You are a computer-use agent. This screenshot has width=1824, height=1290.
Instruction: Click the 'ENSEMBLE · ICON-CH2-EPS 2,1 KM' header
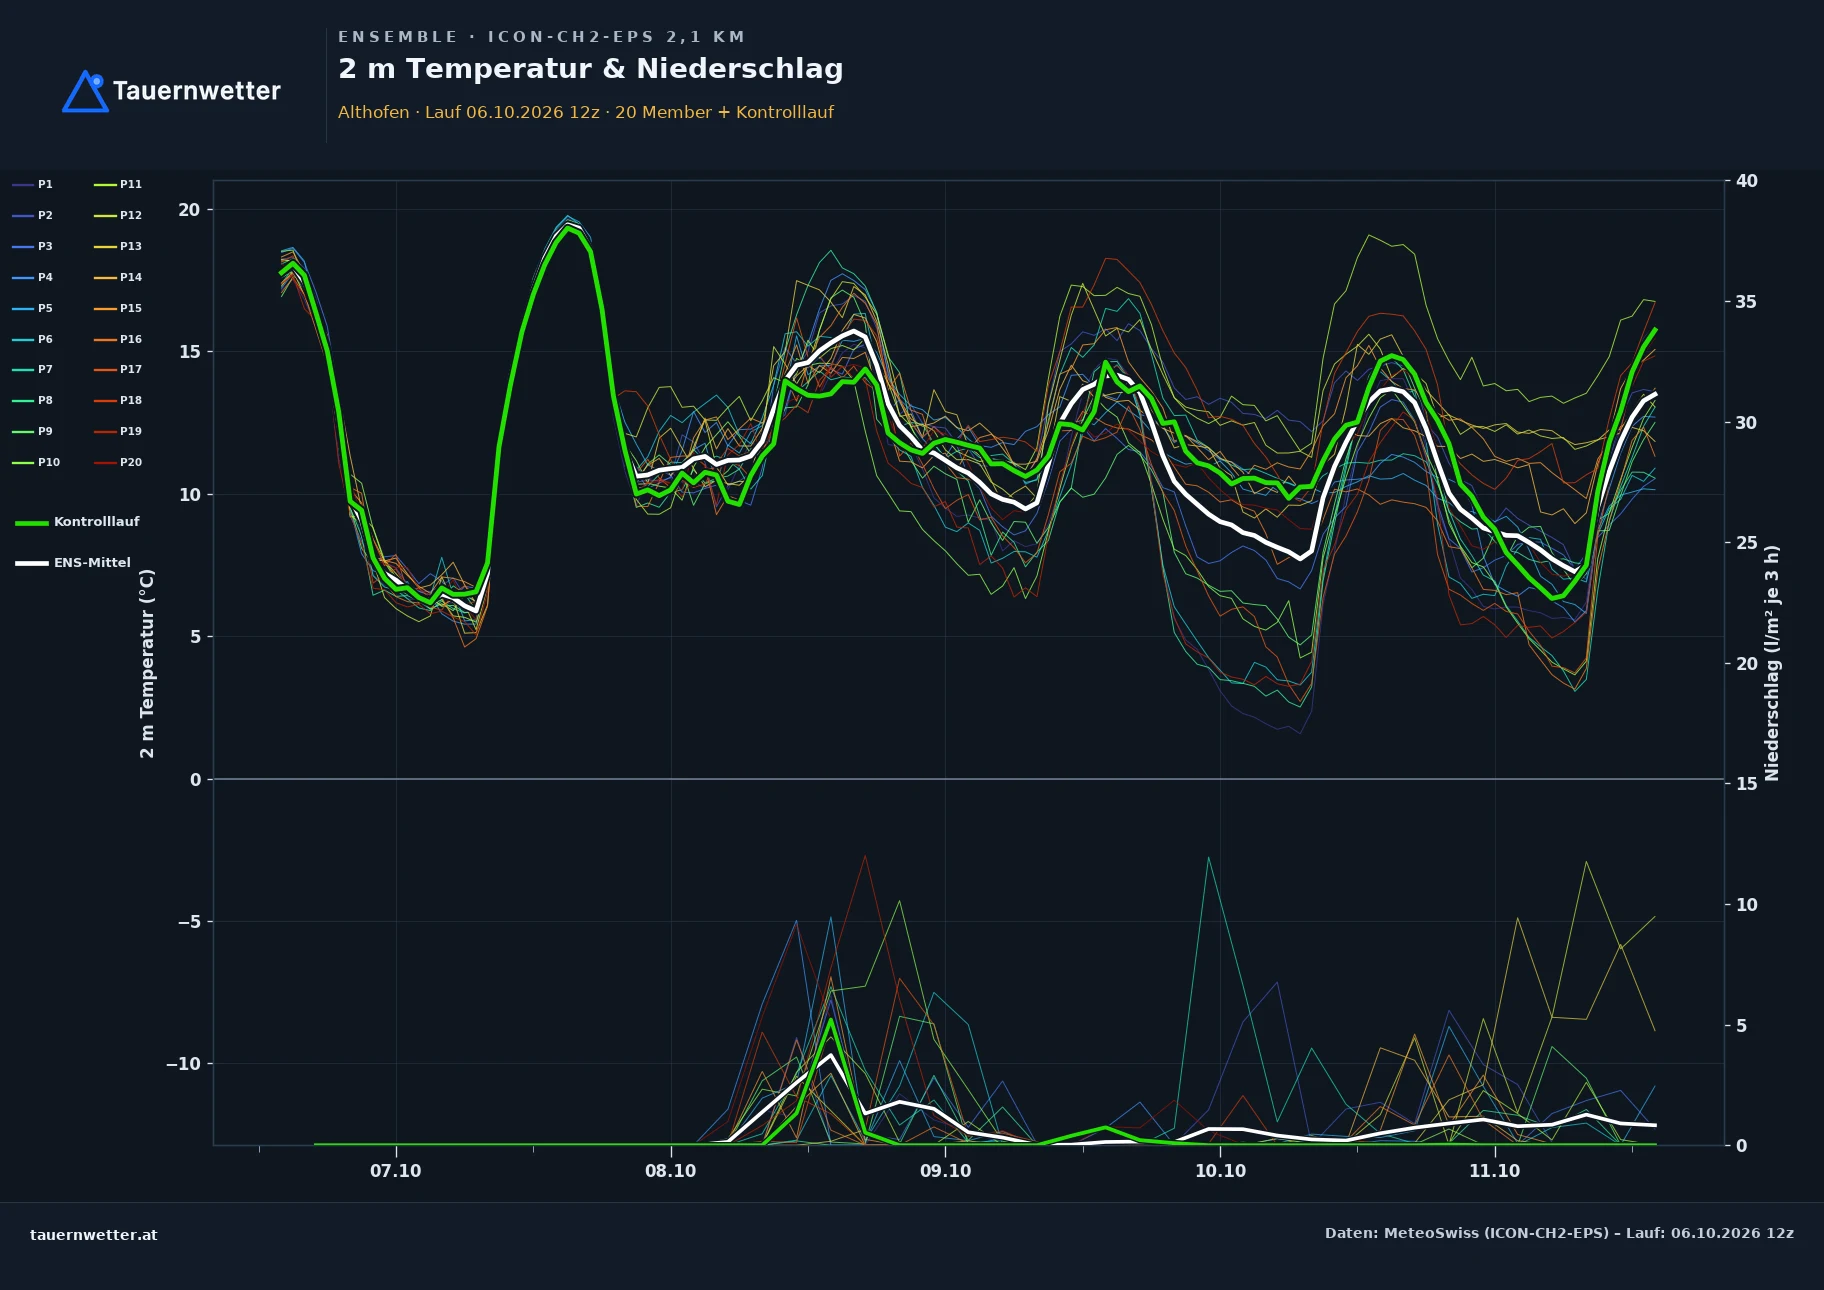coord(542,37)
